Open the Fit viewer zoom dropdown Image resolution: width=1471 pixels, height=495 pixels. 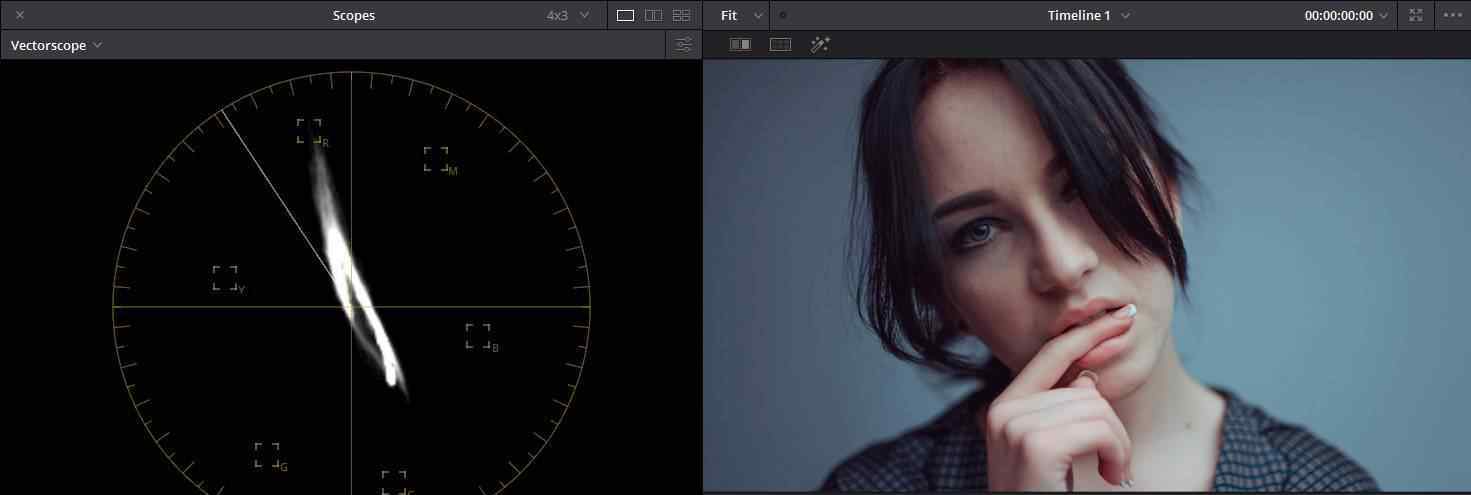tap(742, 15)
